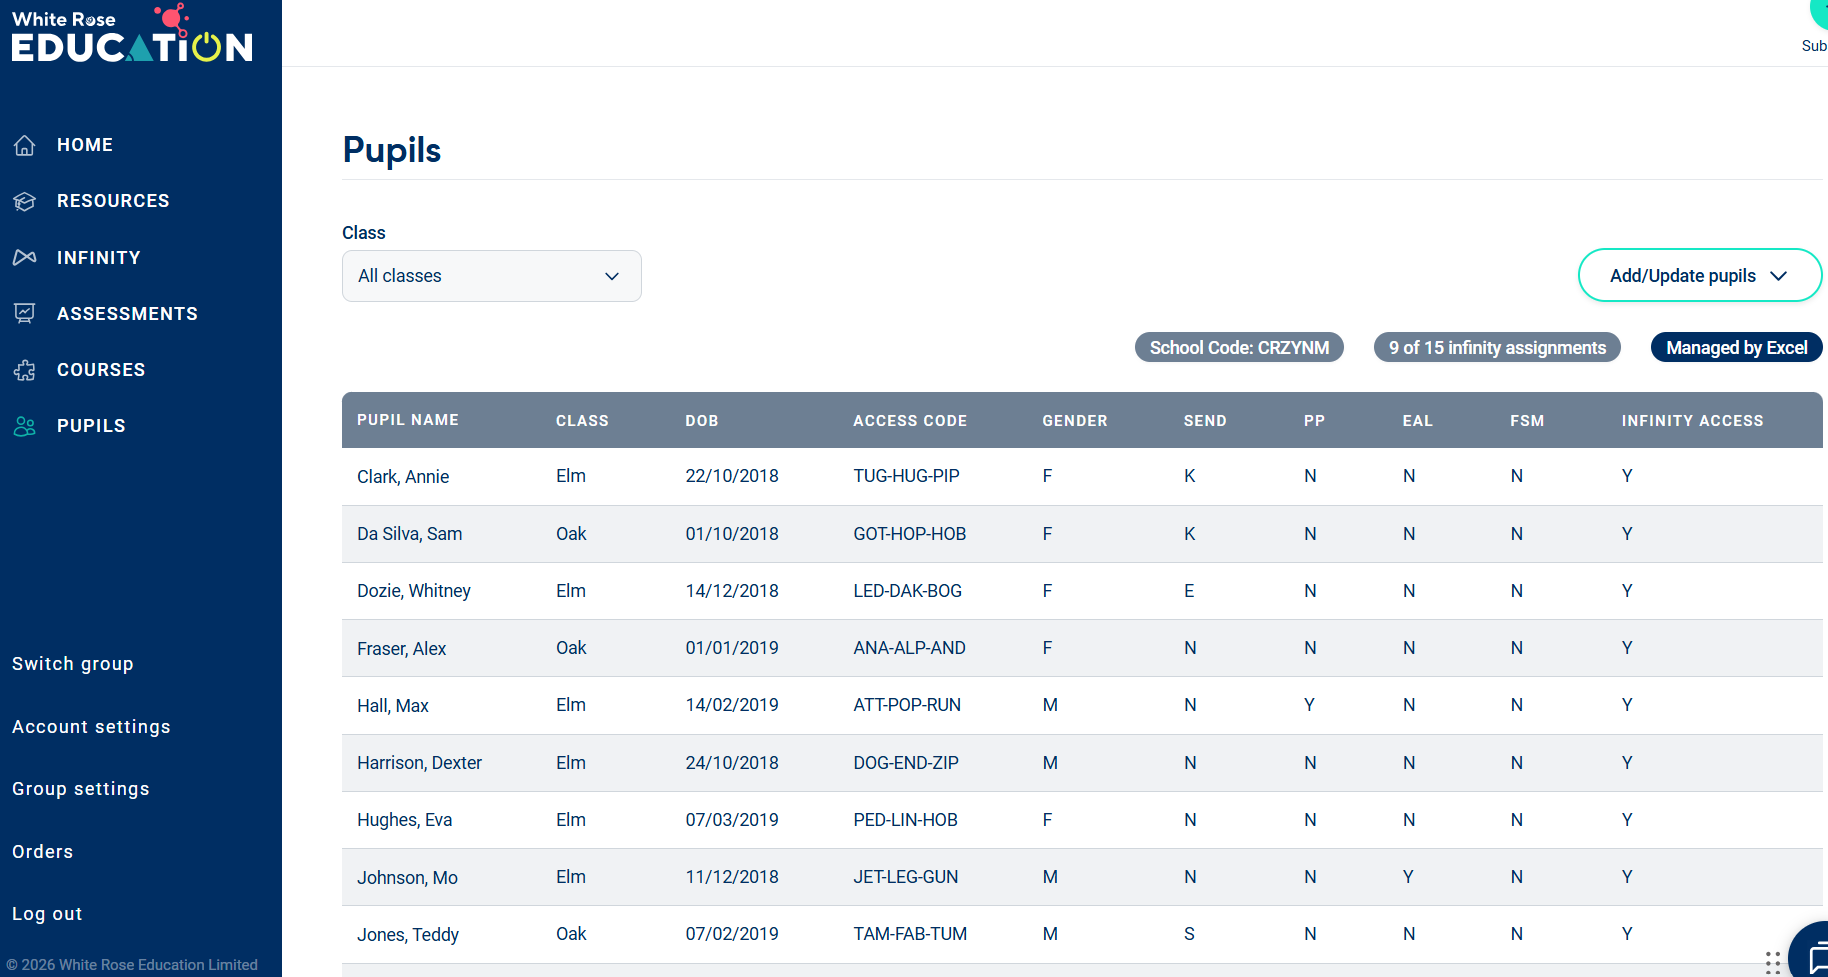Sort by PUPIL NAME column header
Viewport: 1828px width, 977px height.
click(x=408, y=420)
